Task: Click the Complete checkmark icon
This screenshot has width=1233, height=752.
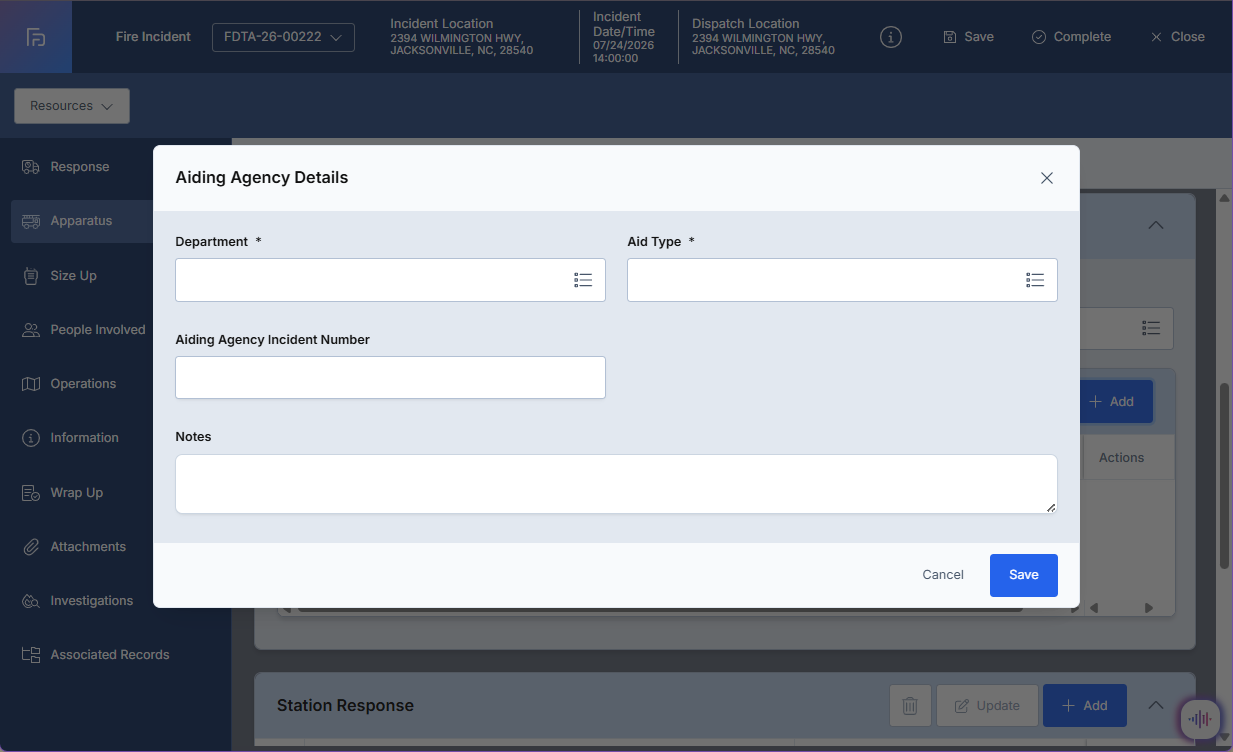Action: click(1039, 37)
